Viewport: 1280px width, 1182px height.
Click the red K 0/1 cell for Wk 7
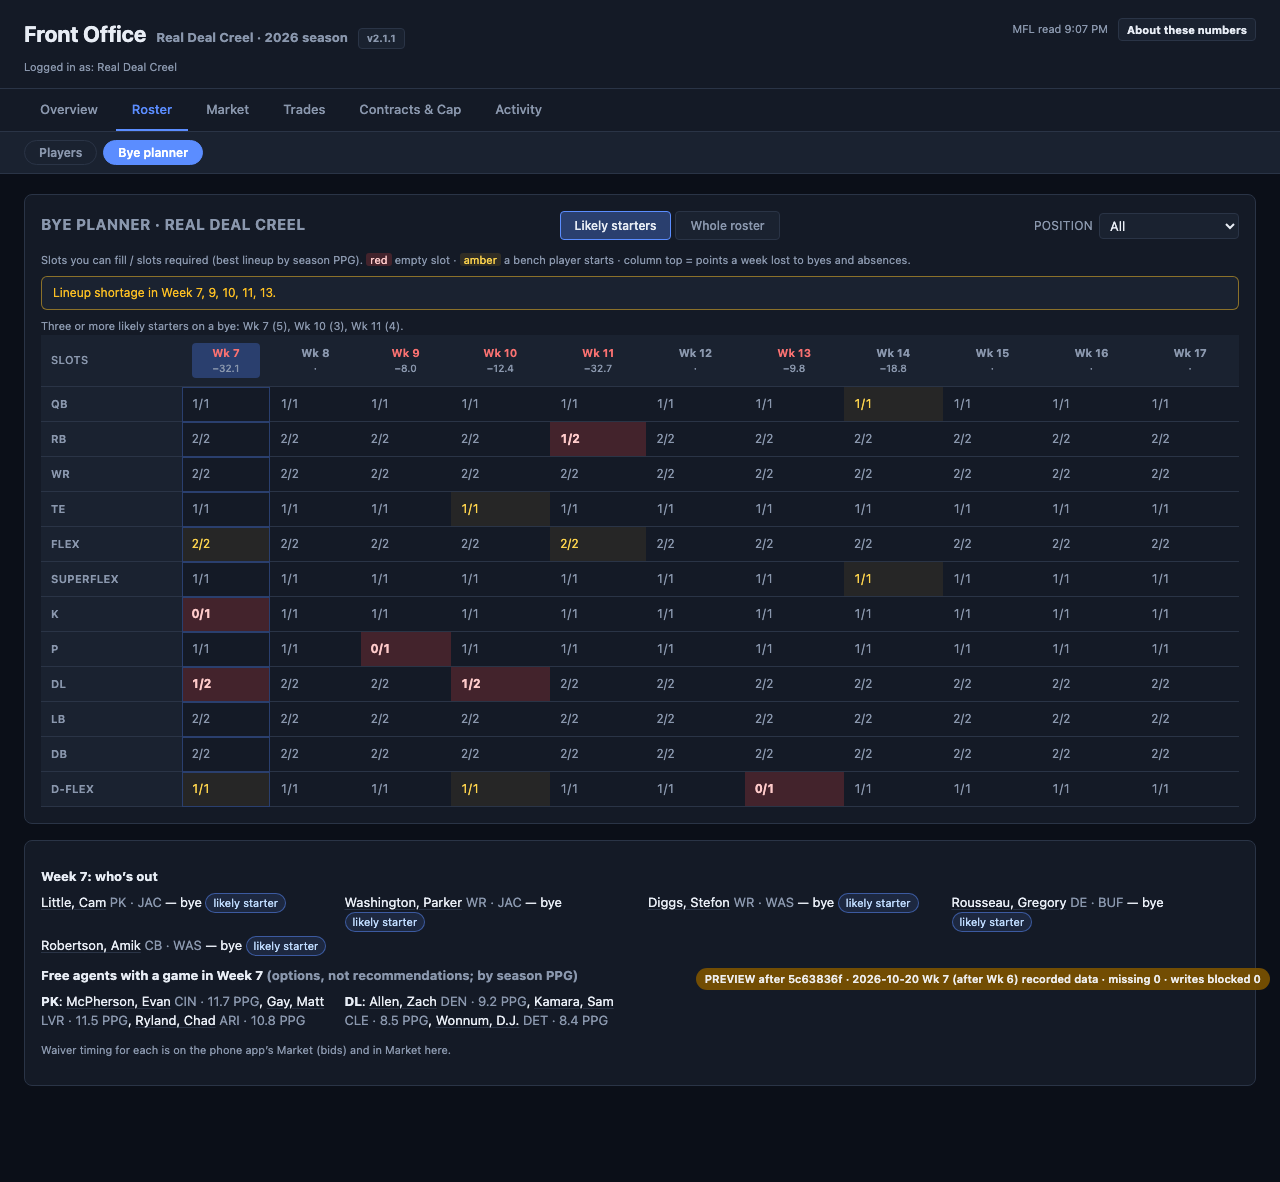click(x=226, y=614)
